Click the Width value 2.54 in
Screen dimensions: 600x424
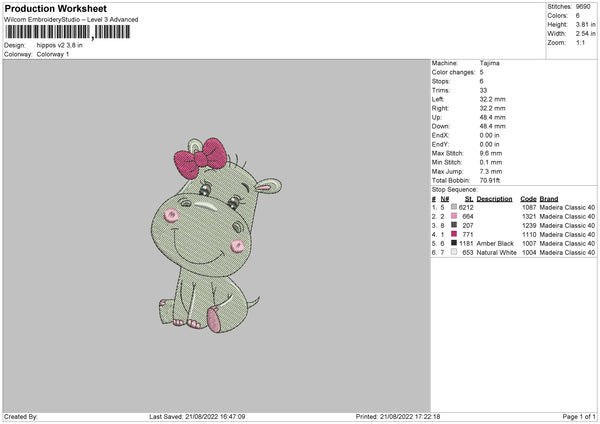[585, 34]
